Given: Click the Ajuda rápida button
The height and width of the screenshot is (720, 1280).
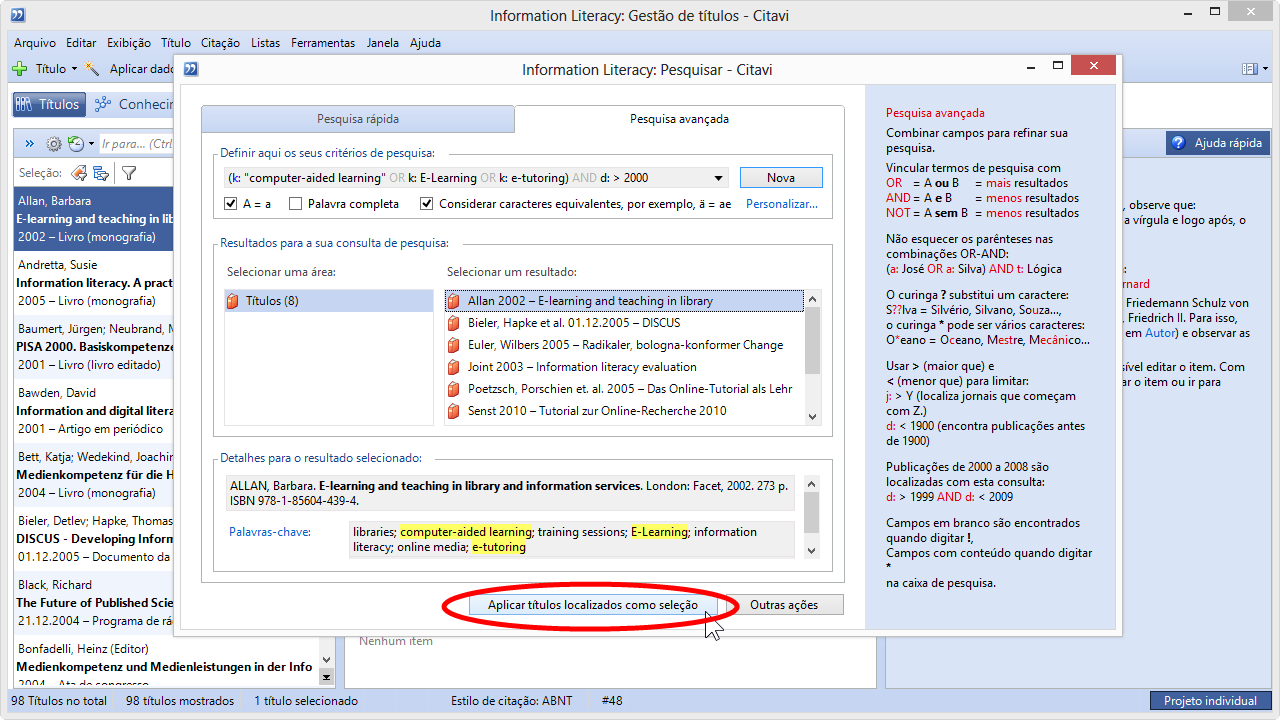Looking at the screenshot, I should (x=1218, y=143).
